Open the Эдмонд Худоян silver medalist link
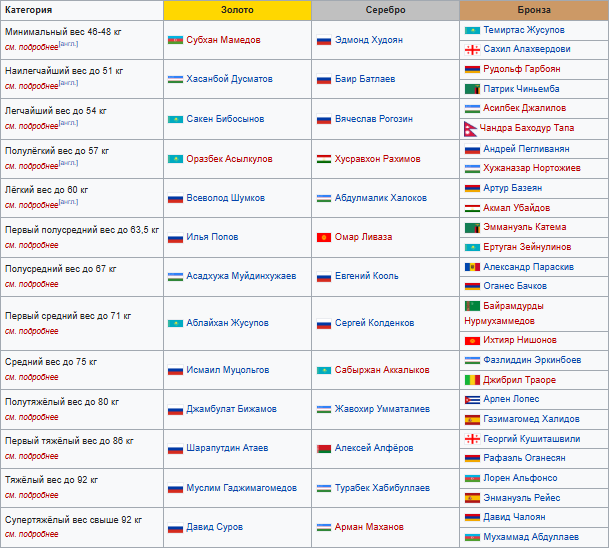 [x=369, y=40]
